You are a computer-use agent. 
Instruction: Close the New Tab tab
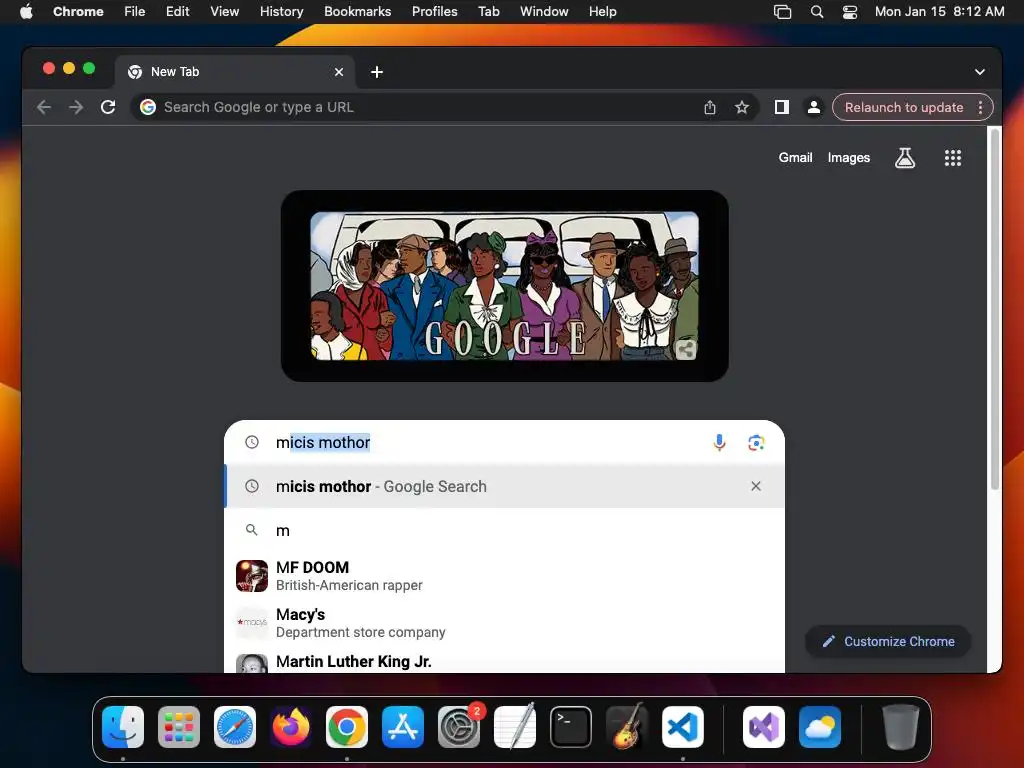(x=338, y=72)
